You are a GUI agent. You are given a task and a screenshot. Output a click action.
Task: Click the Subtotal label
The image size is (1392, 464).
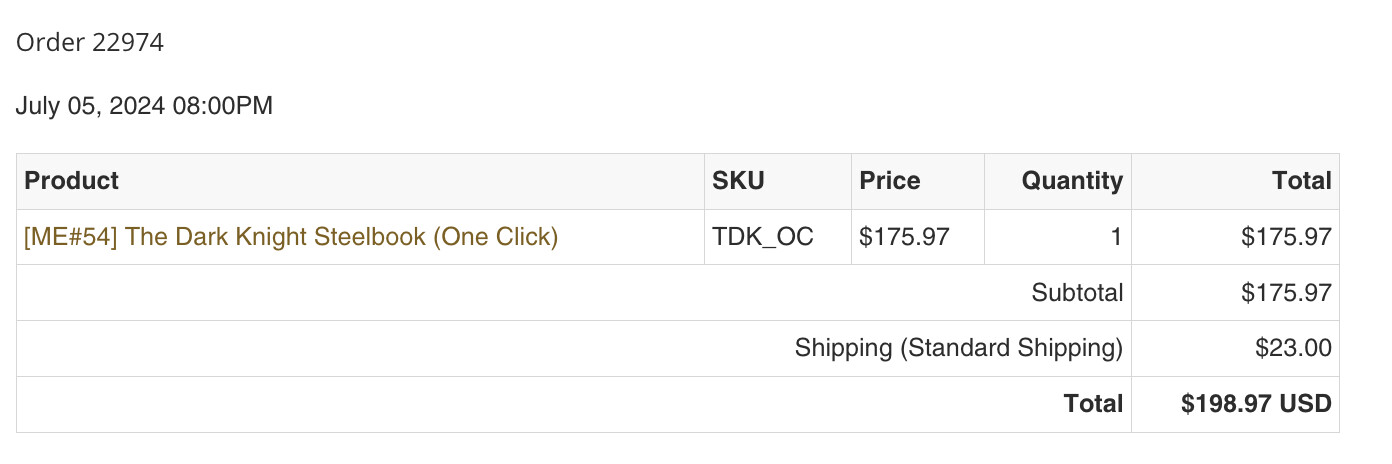click(1077, 293)
